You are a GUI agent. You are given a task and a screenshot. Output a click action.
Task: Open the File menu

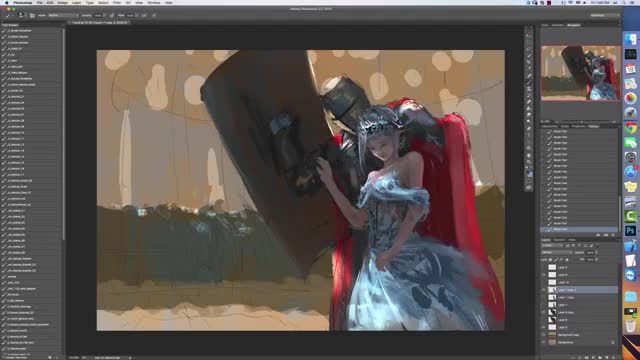point(39,2)
